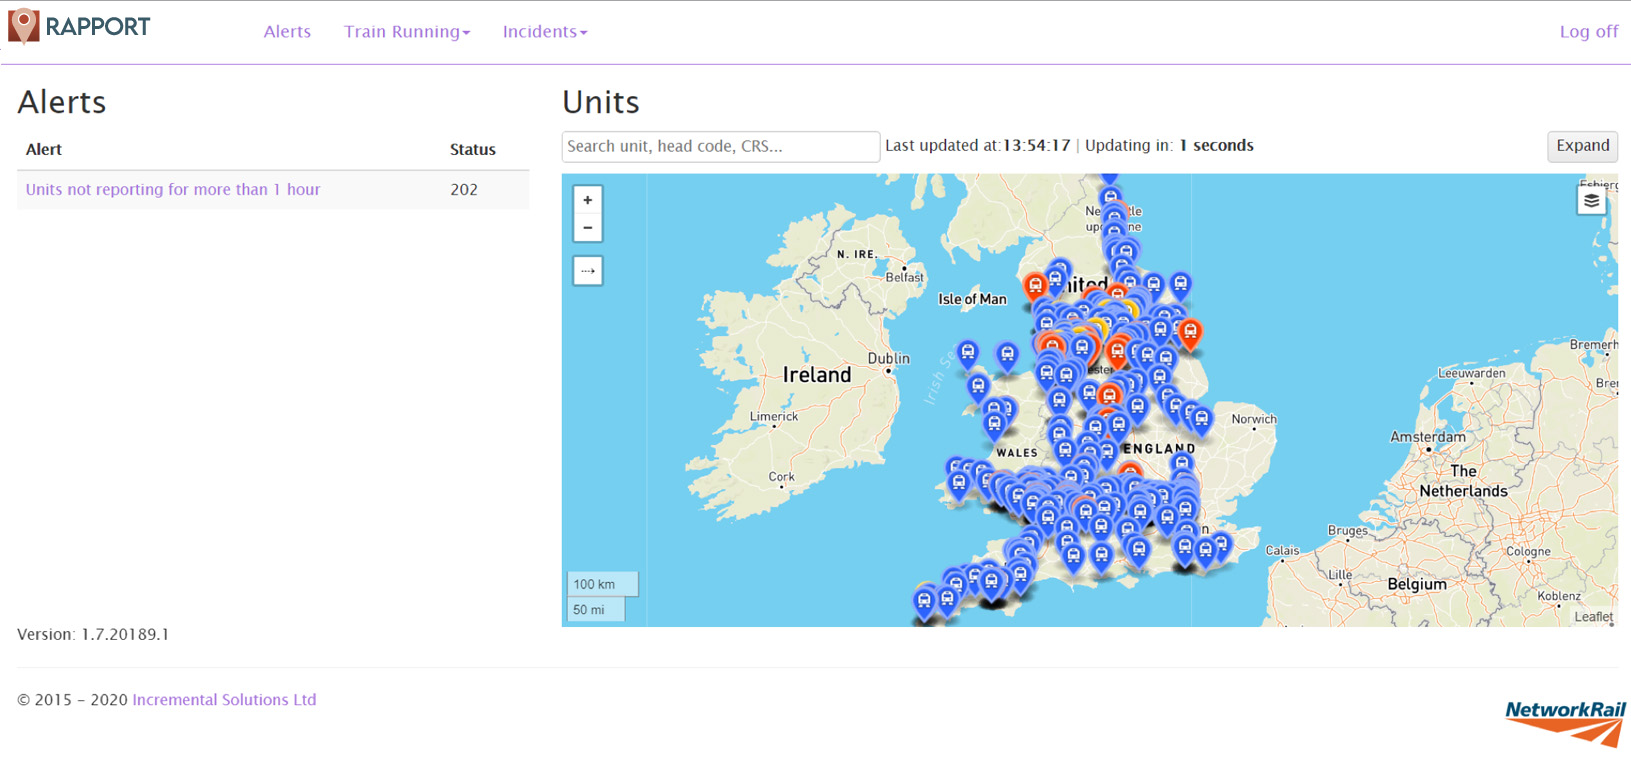Open the map layers control
This screenshot has width=1631, height=766.
click(1591, 201)
